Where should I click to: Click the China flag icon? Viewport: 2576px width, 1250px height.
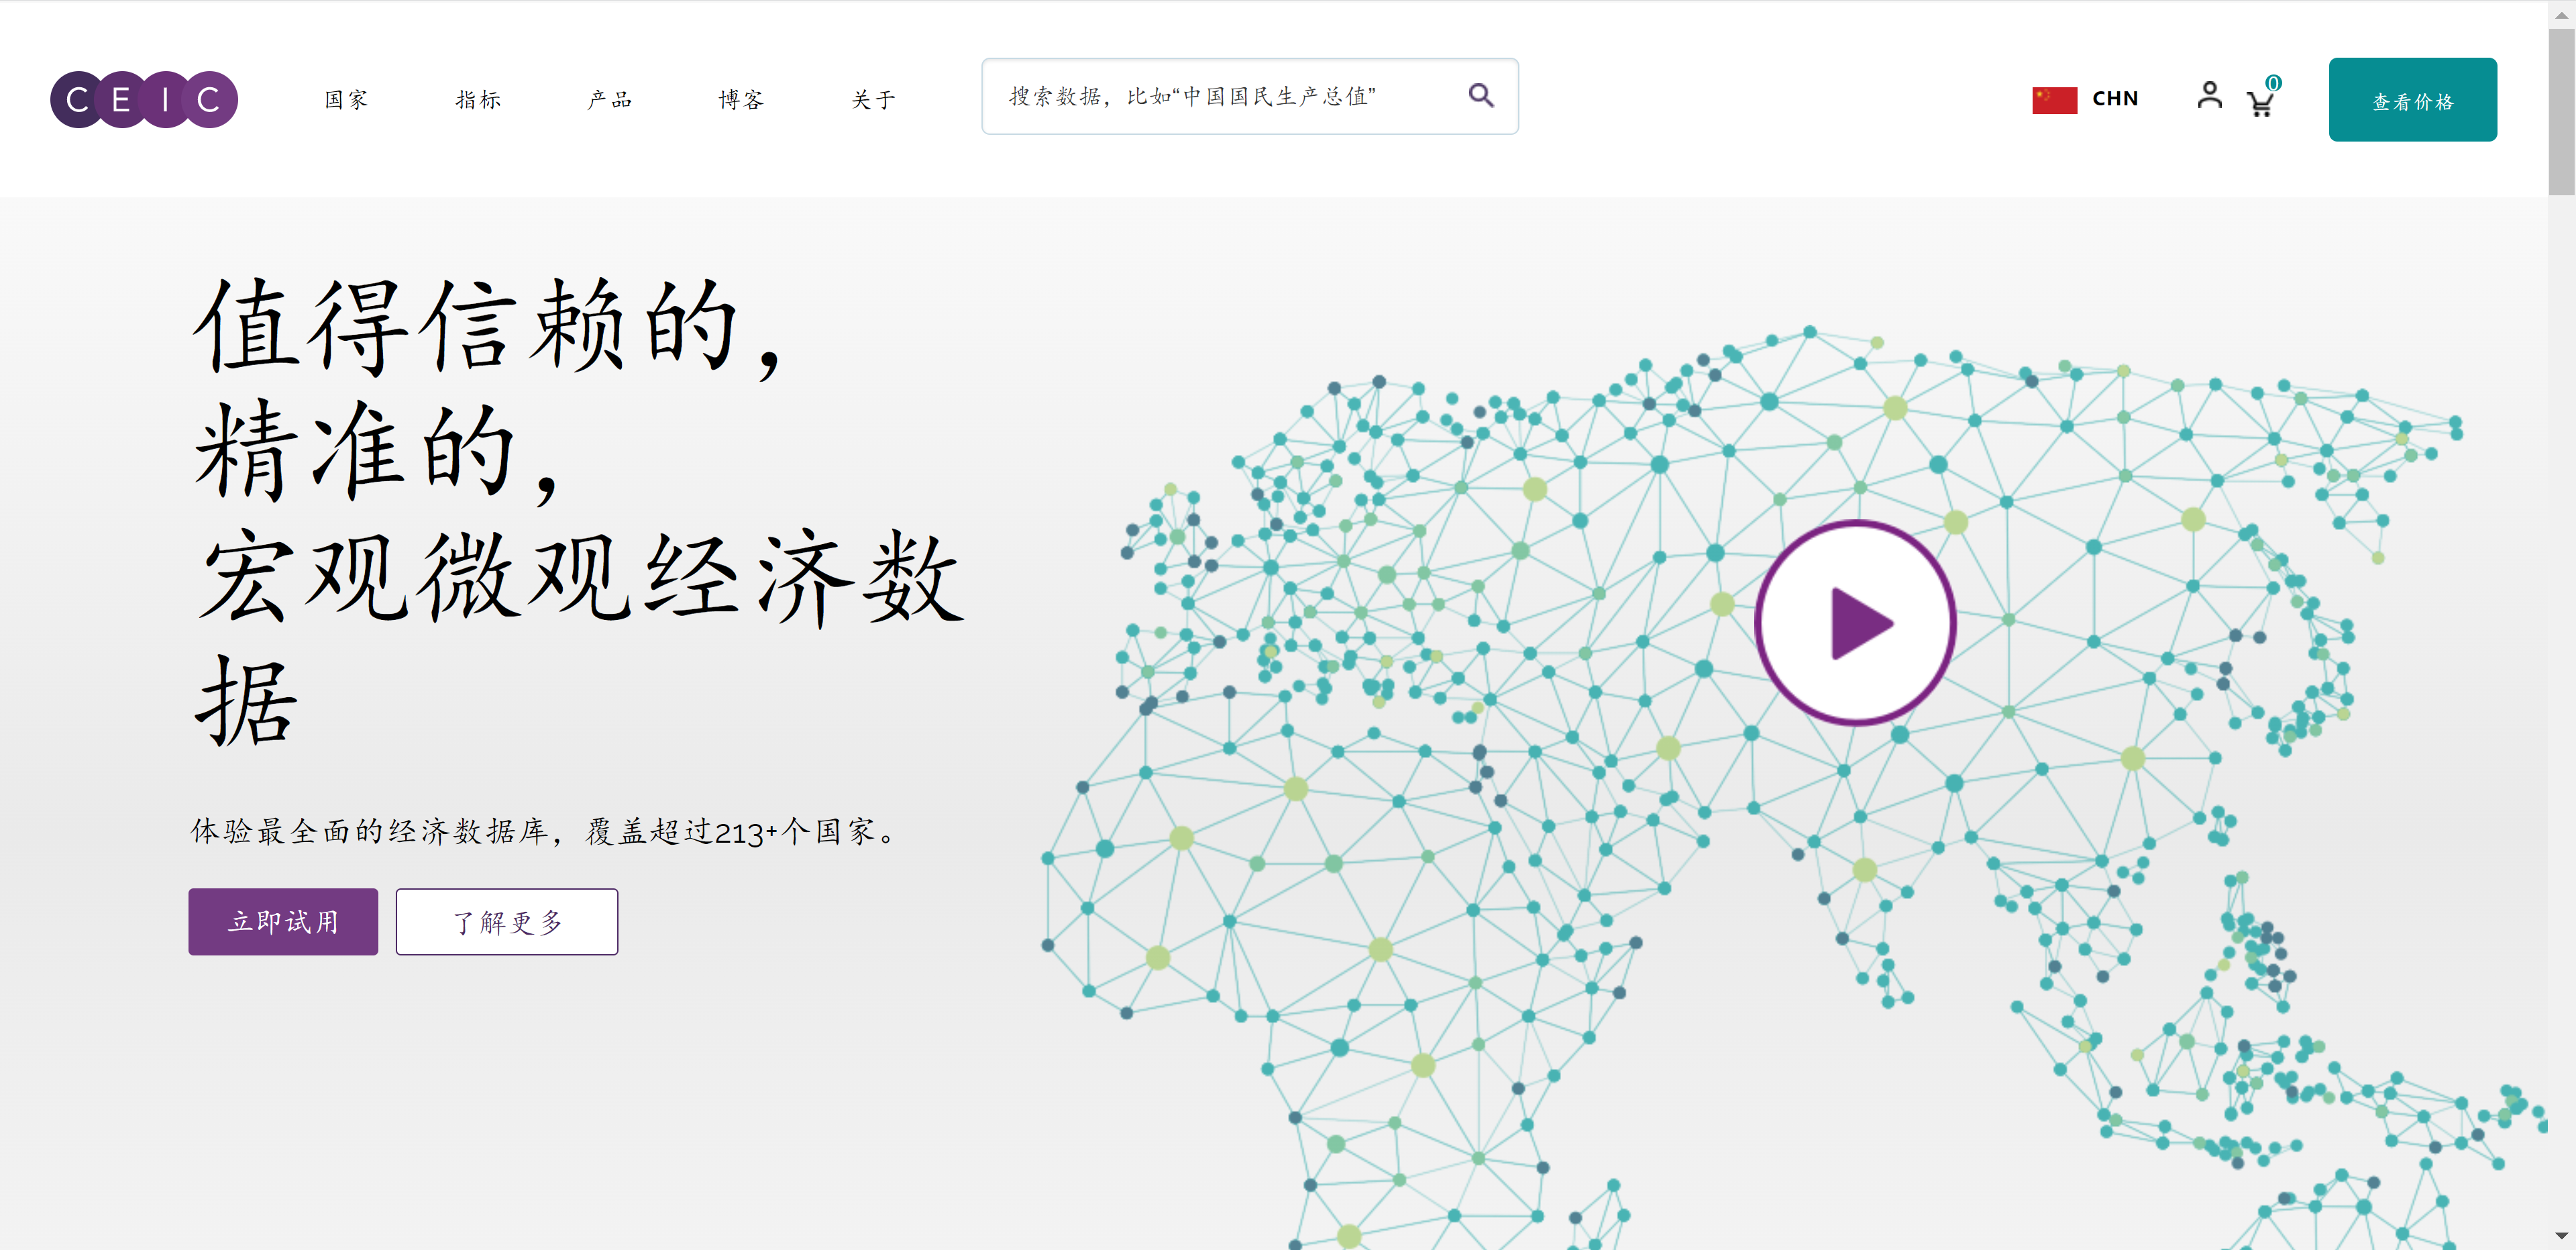tap(2054, 99)
